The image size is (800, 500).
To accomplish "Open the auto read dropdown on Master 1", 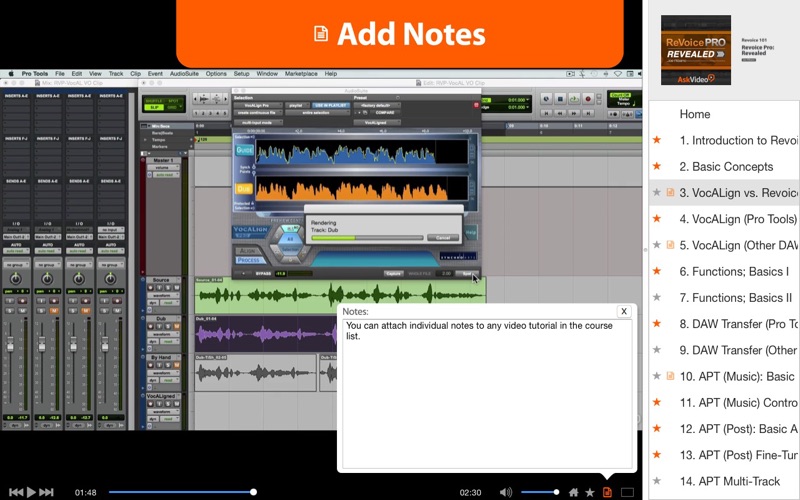I will click(x=165, y=174).
